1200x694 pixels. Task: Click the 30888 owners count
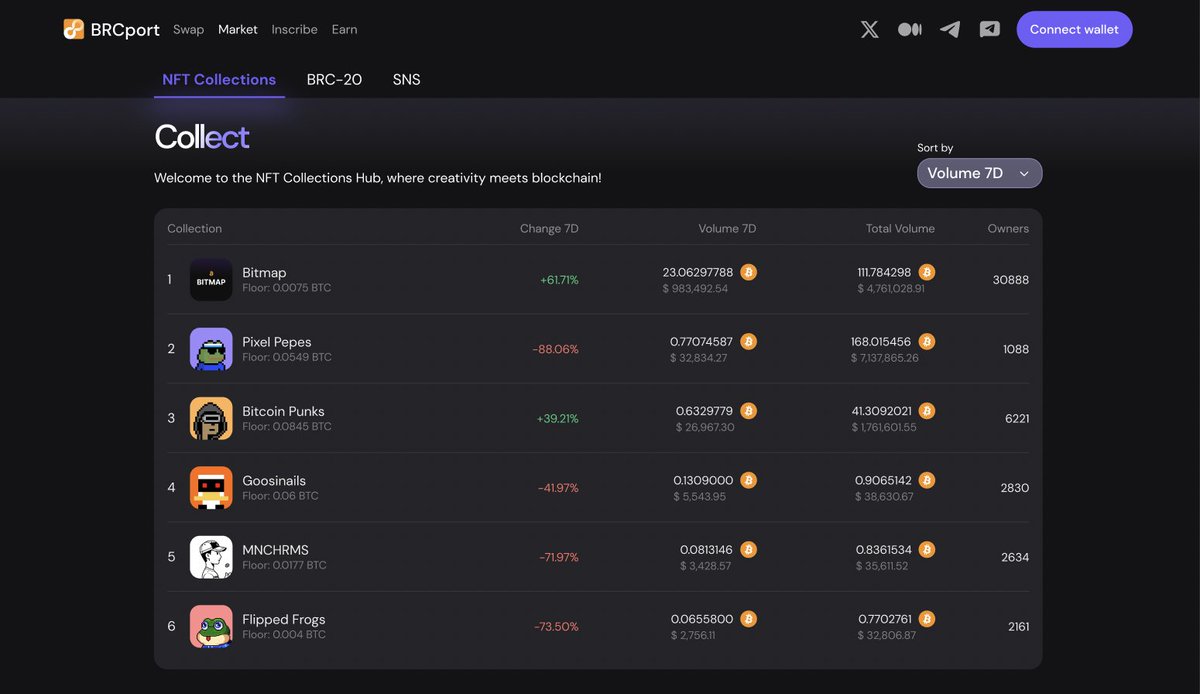(x=1011, y=280)
